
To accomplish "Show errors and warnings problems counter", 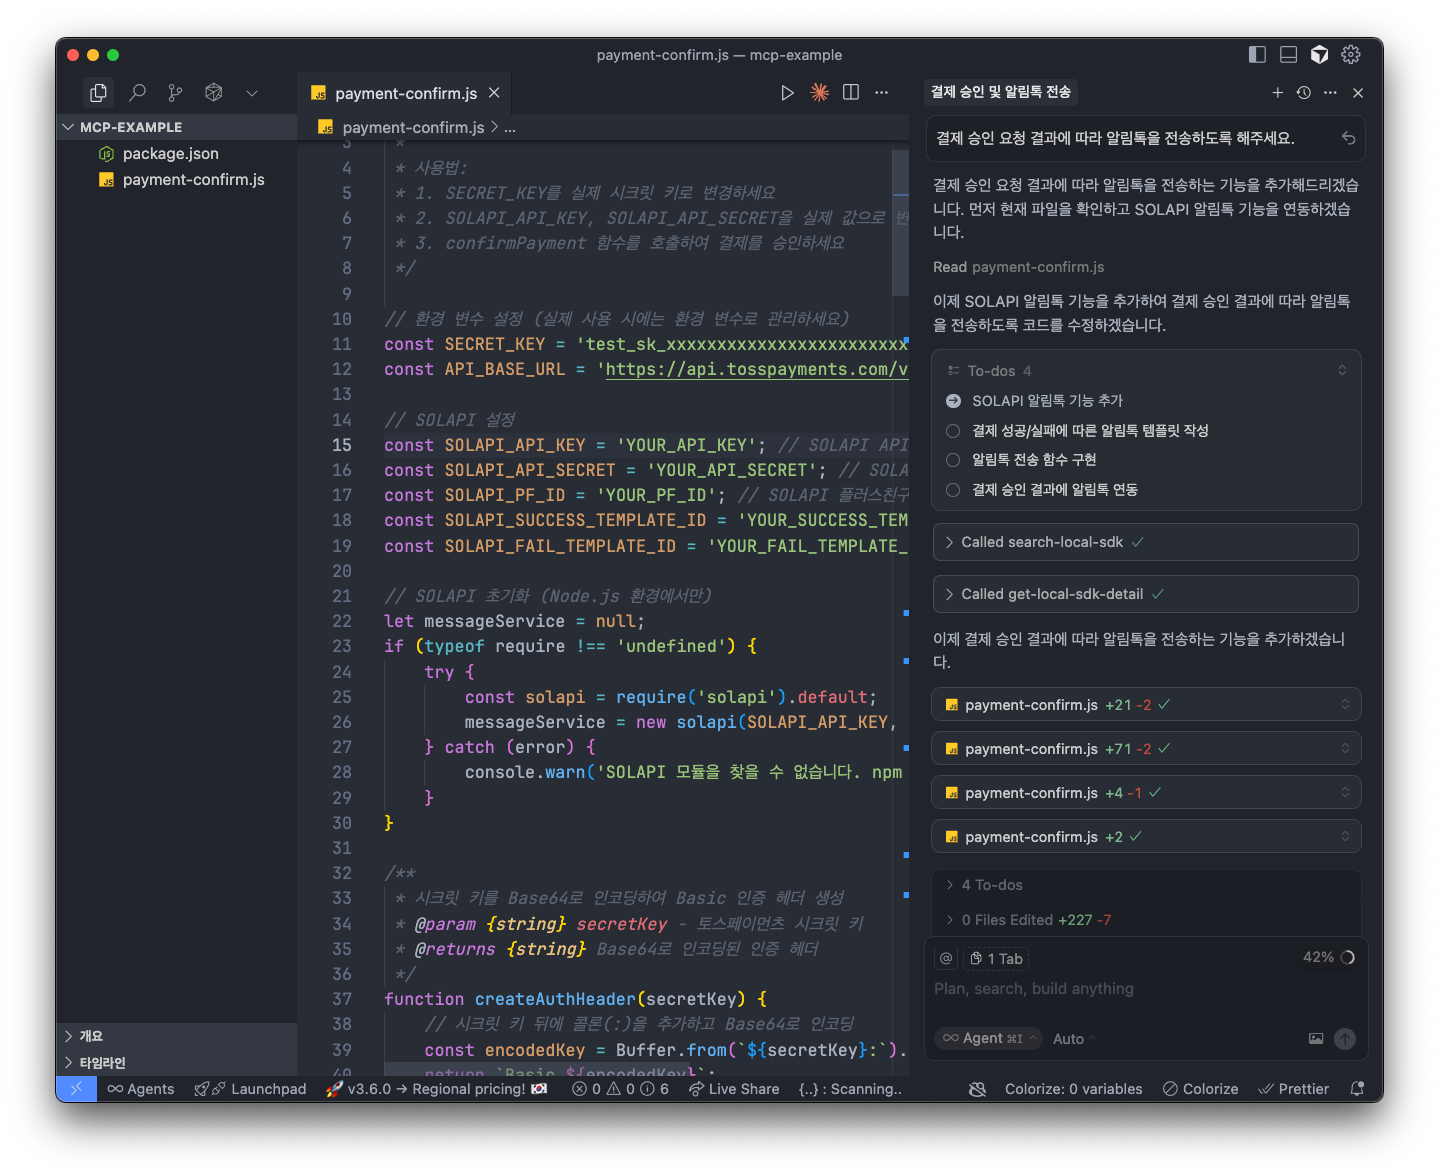I will coord(620,1089).
